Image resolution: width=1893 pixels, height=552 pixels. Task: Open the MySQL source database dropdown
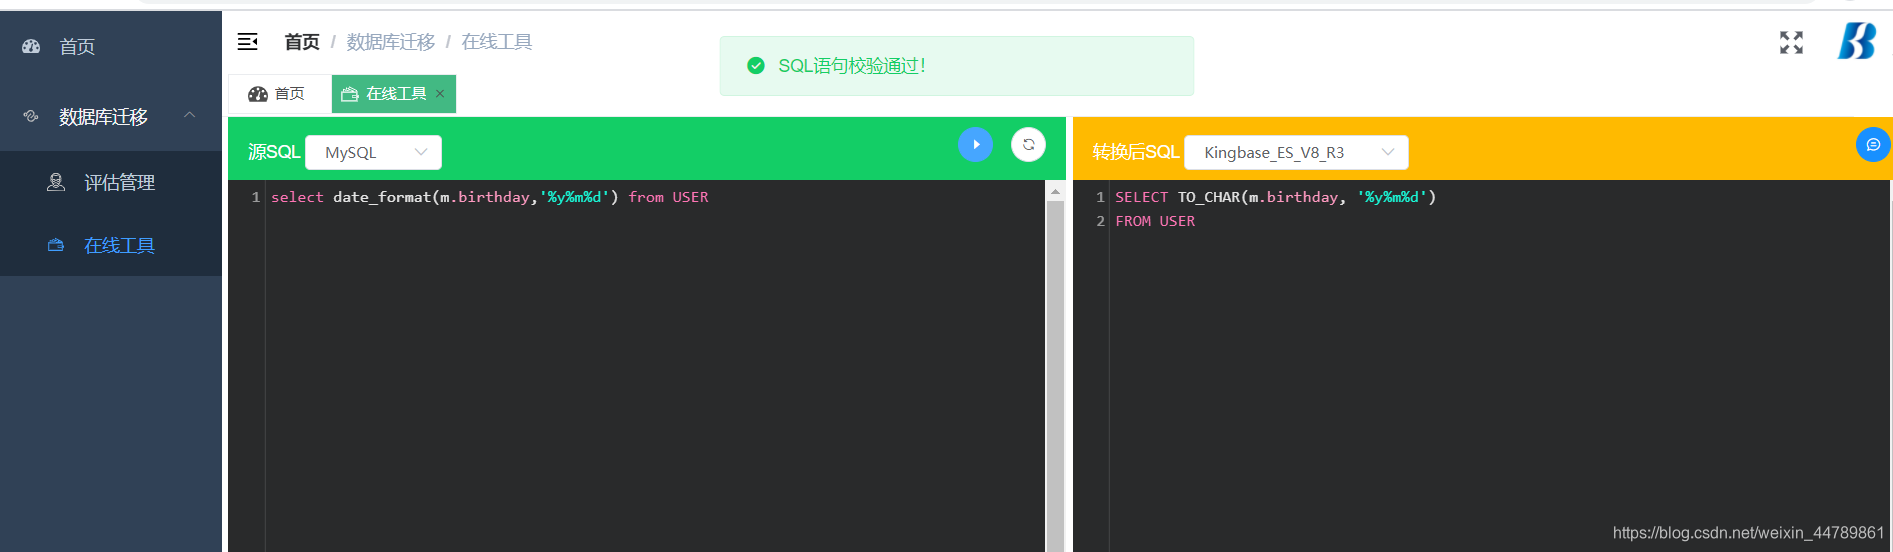373,152
